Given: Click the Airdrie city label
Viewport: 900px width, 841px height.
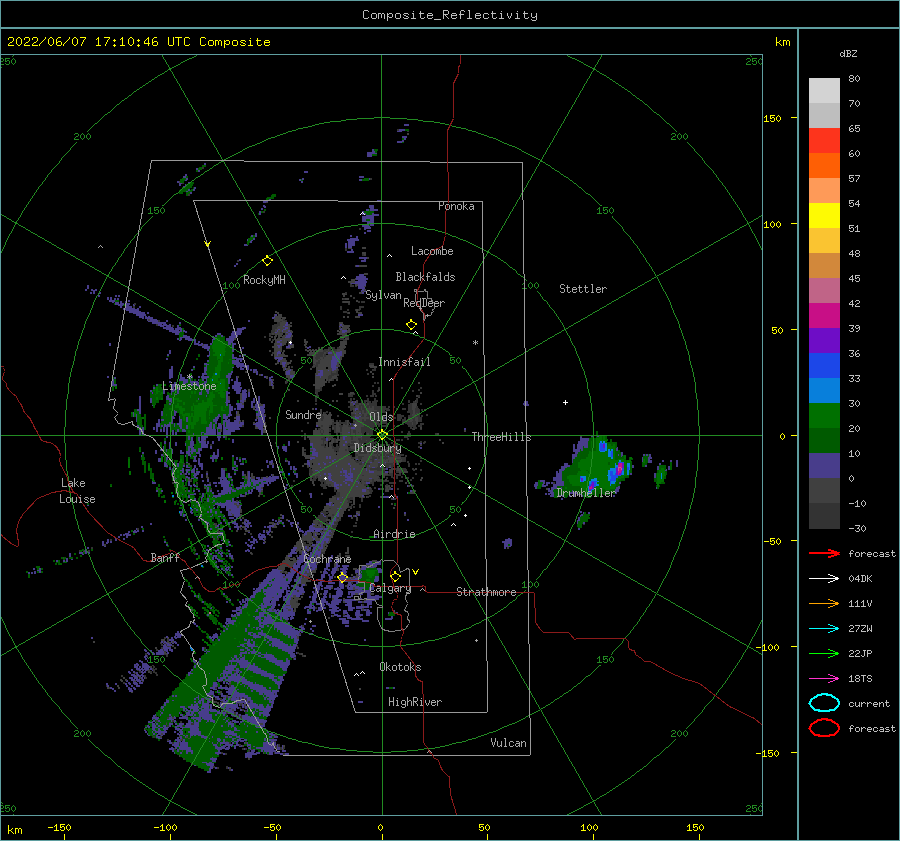Looking at the screenshot, I should tap(394, 534).
